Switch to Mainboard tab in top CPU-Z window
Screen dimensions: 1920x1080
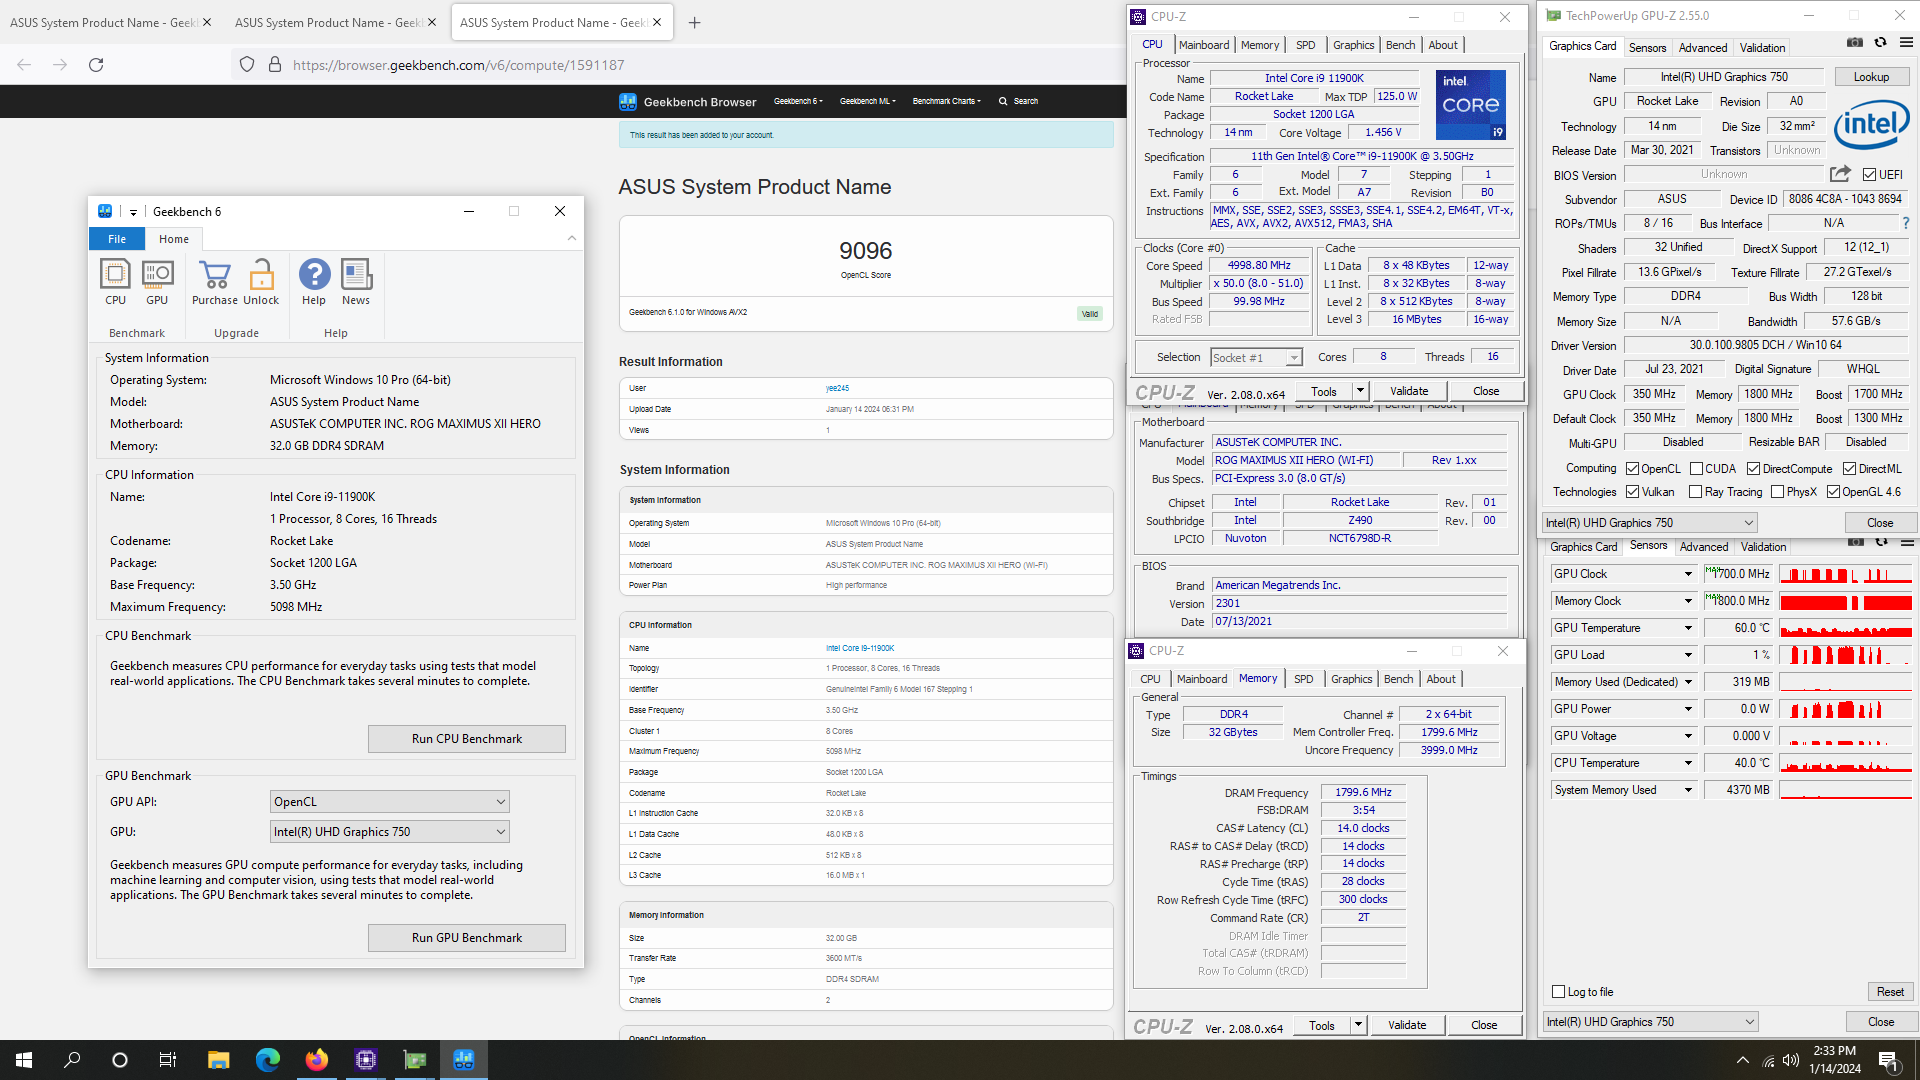[x=1203, y=45]
